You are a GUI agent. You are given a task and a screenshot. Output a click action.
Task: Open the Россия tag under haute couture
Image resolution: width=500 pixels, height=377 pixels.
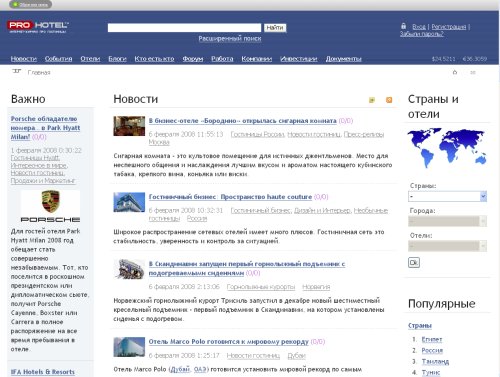(x=197, y=218)
